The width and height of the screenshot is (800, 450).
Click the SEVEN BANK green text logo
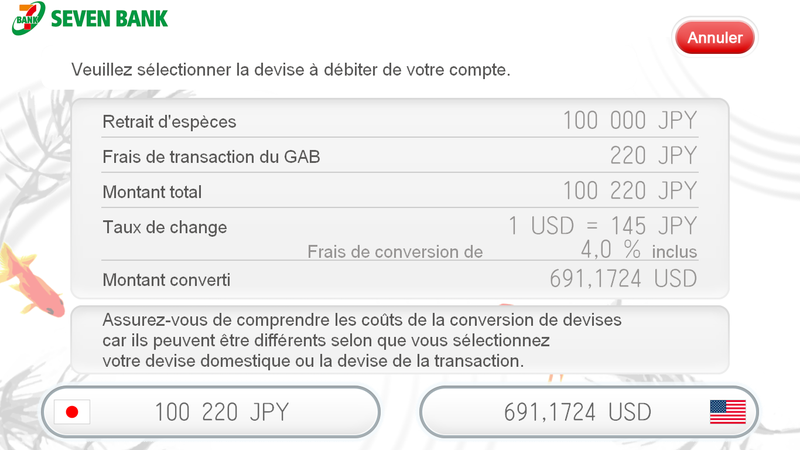[109, 19]
